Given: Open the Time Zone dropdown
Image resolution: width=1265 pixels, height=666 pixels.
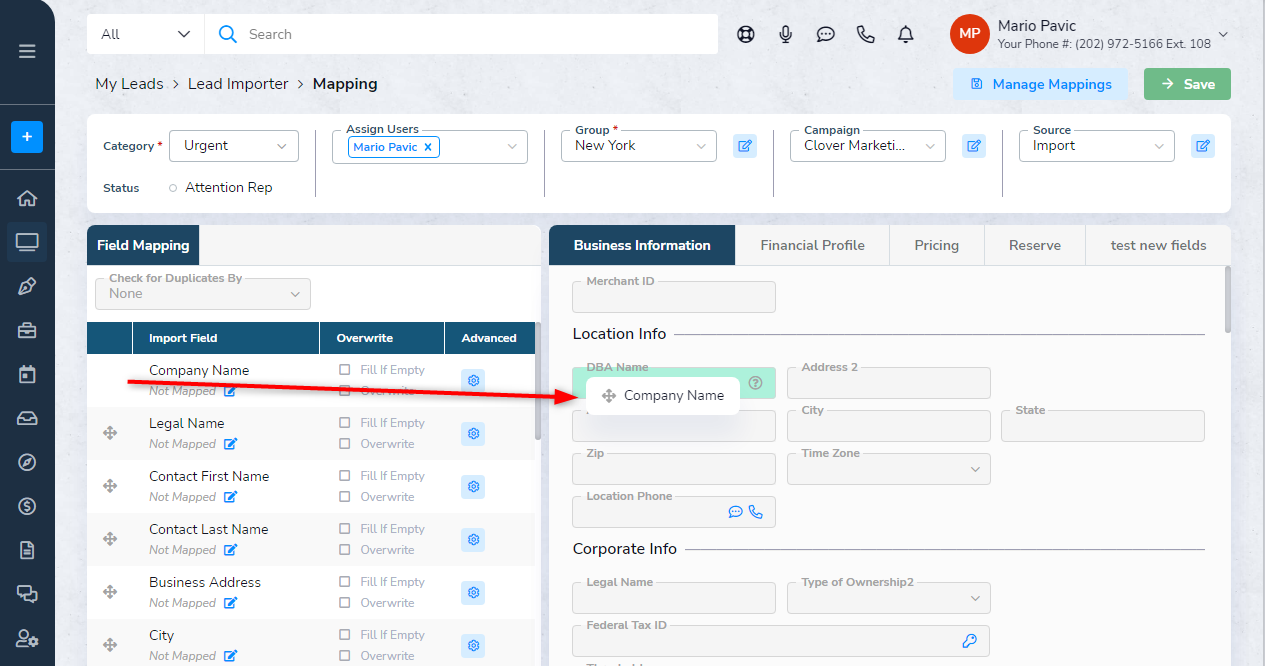Looking at the screenshot, I should (889, 469).
